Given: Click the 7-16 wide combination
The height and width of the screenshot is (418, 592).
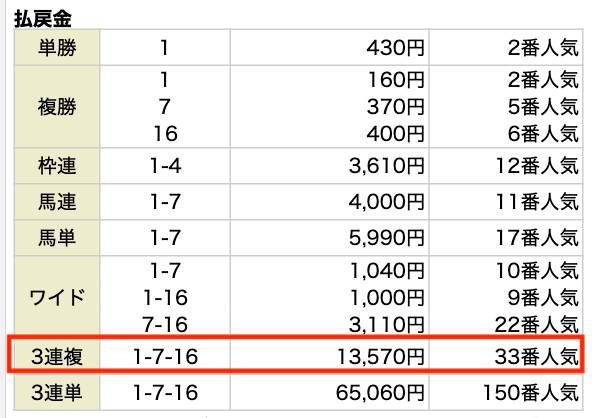Looking at the screenshot, I should [x=165, y=325].
